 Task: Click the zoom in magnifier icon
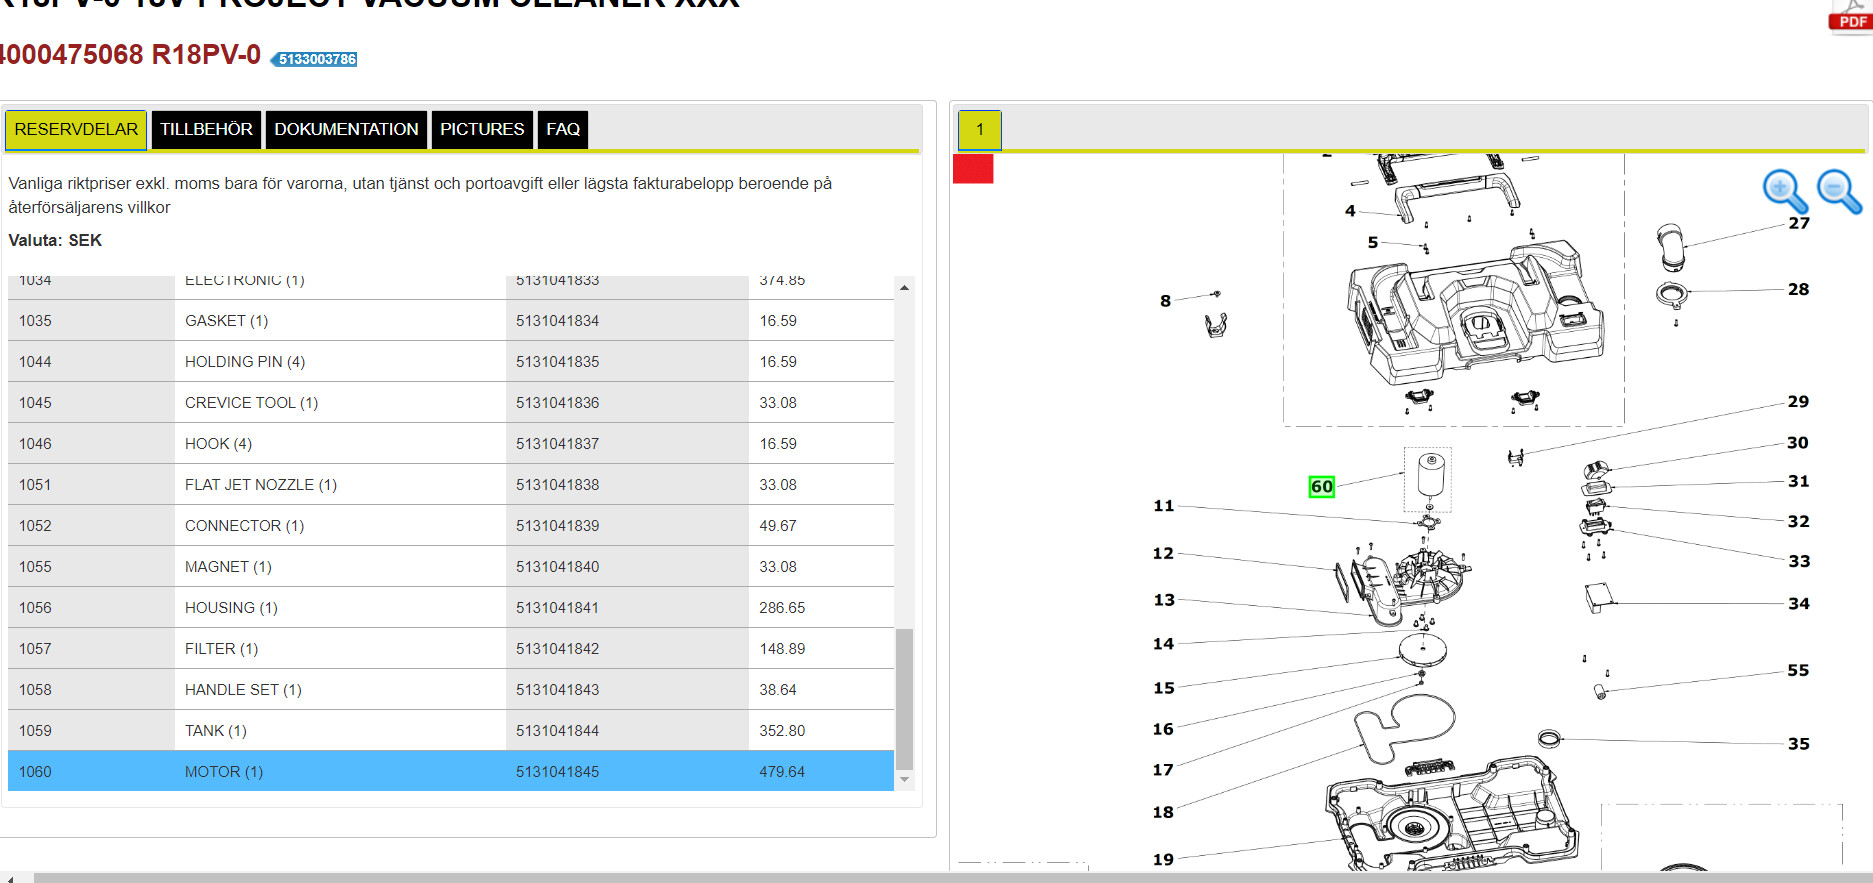point(1783,190)
